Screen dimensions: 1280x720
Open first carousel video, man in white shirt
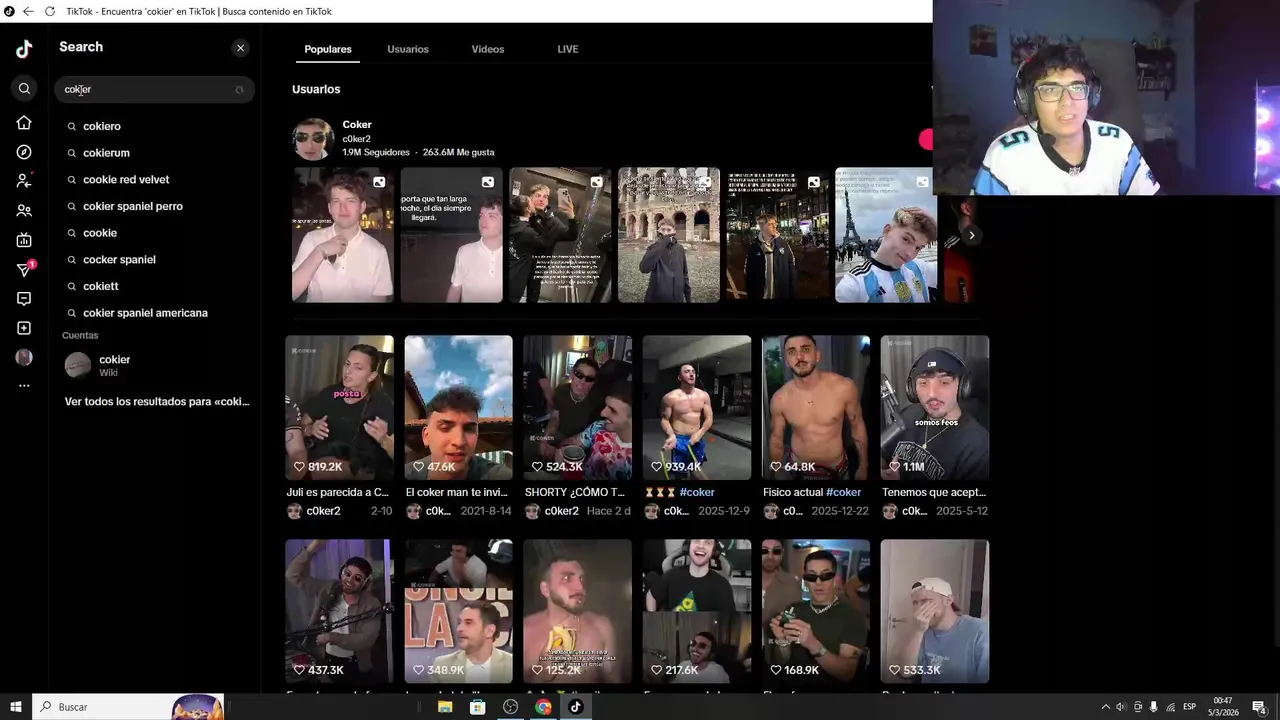pyautogui.click(x=343, y=235)
